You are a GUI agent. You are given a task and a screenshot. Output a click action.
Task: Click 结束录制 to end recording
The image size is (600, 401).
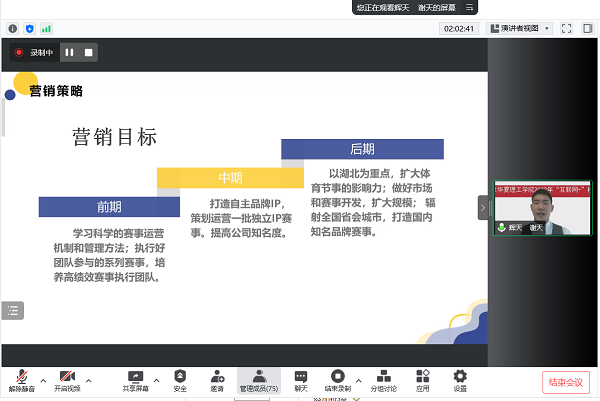[x=338, y=380]
